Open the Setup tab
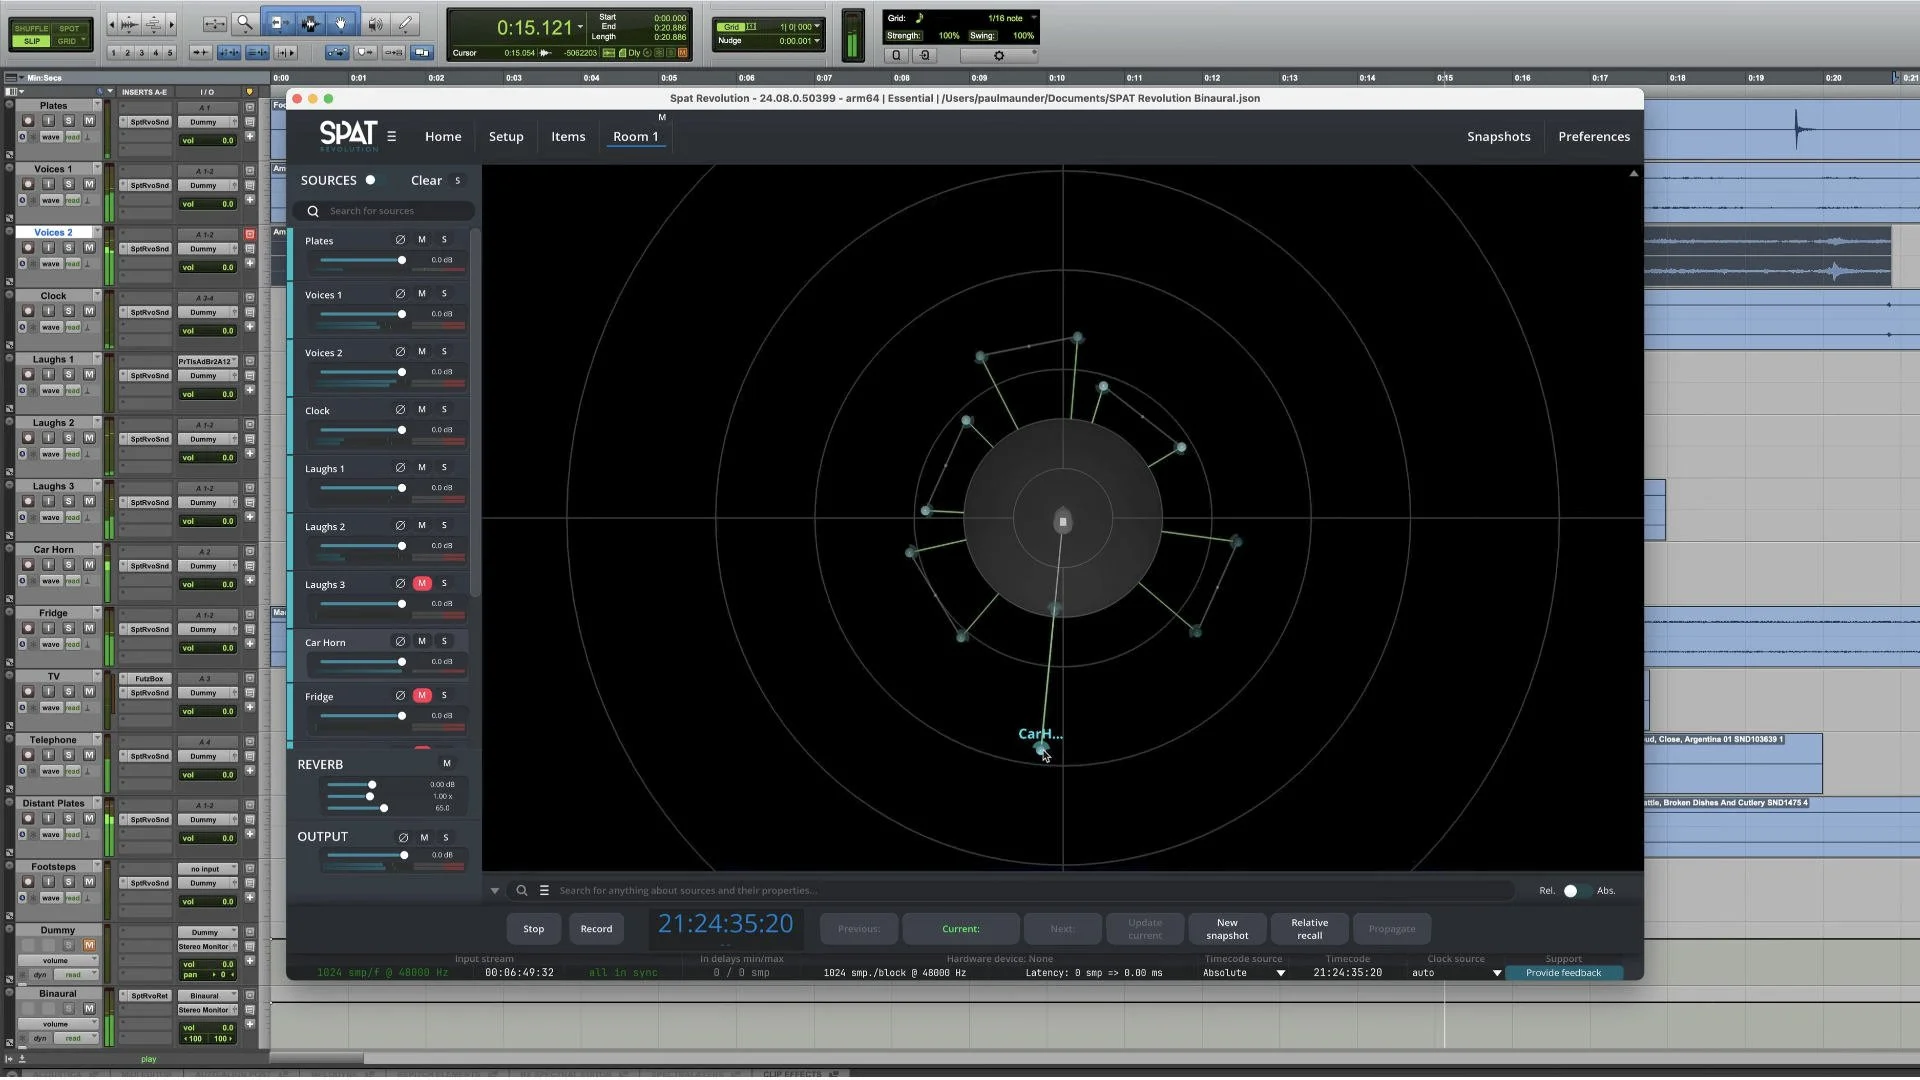The height and width of the screenshot is (1080, 1920). point(506,137)
